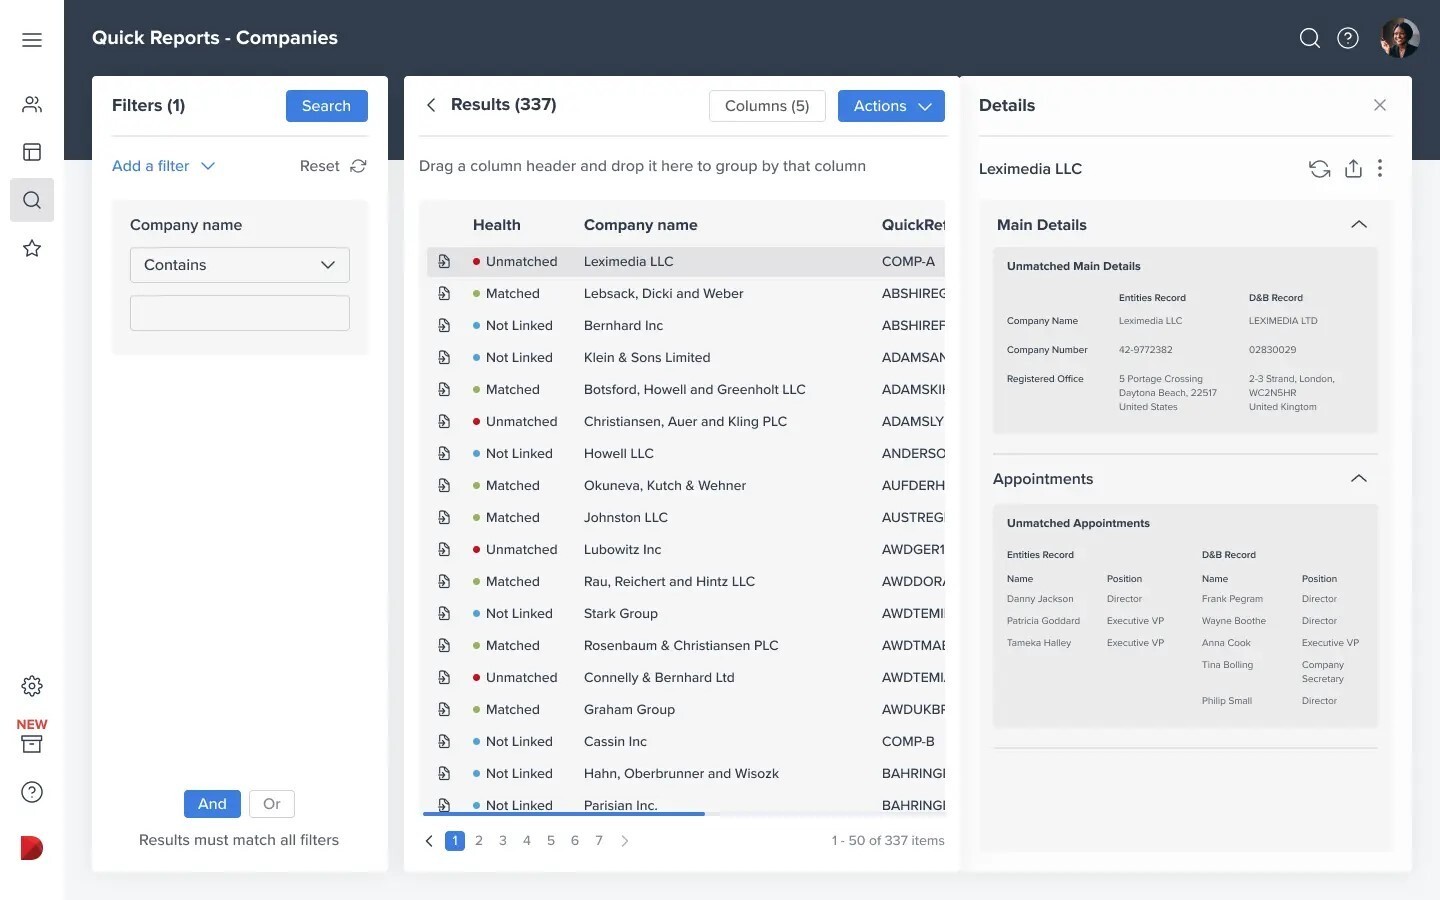
Task: Expand the Actions dropdown button
Action: pos(891,106)
